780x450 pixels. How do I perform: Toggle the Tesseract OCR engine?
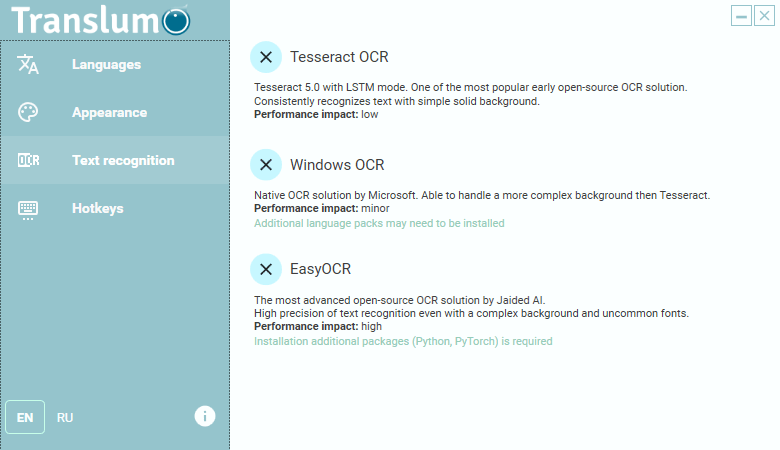point(266,57)
